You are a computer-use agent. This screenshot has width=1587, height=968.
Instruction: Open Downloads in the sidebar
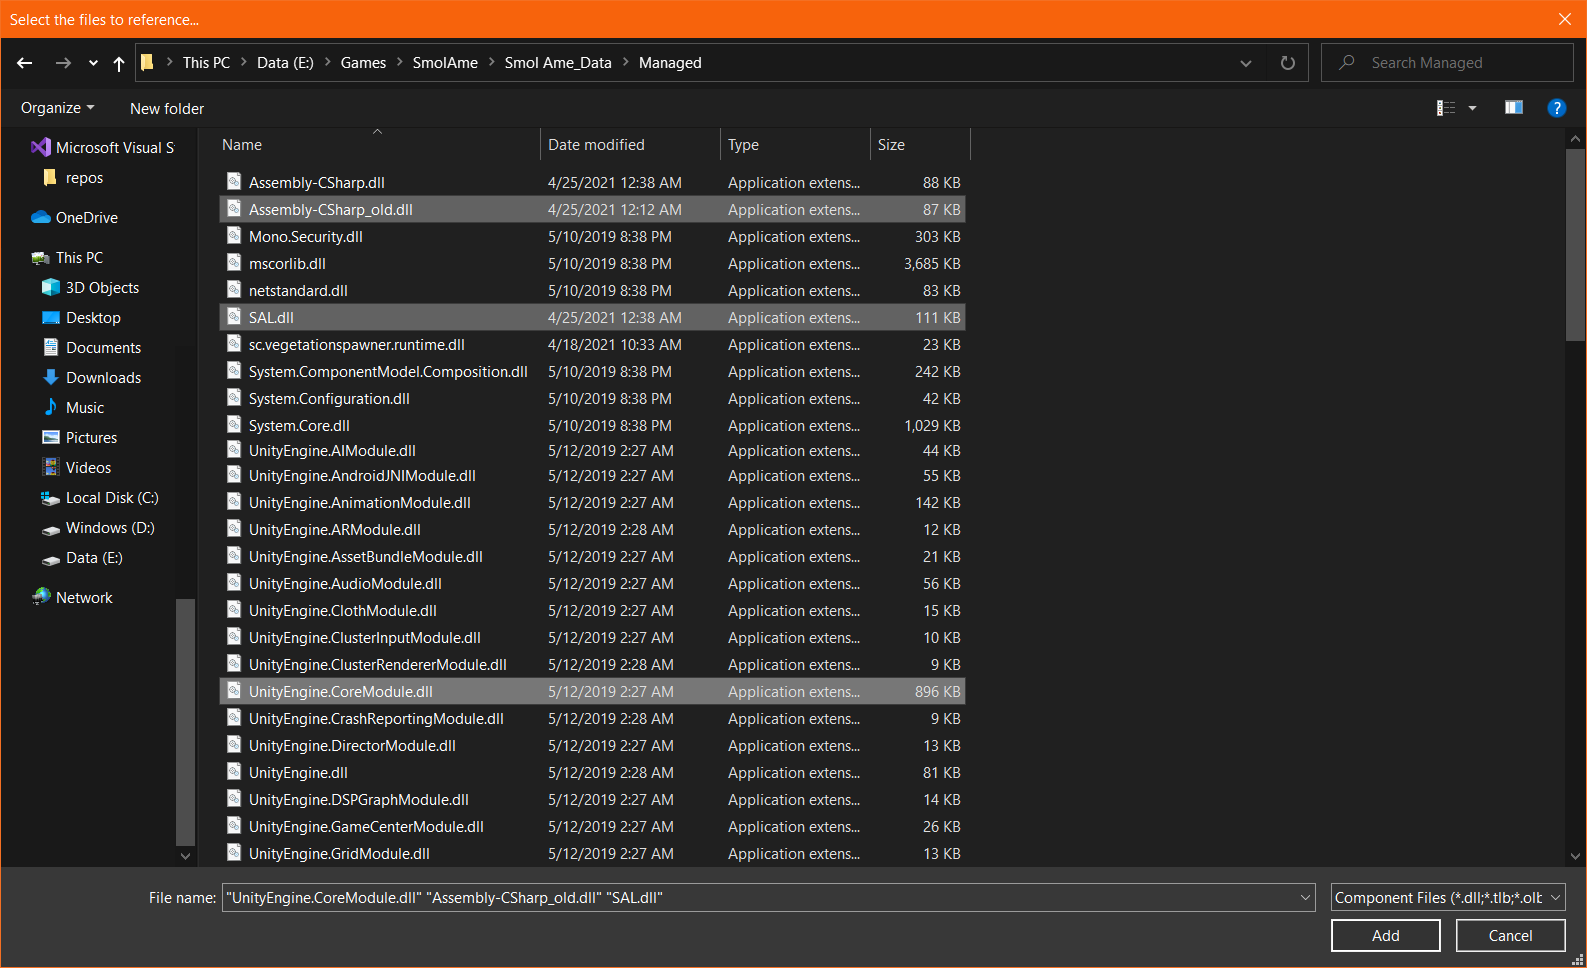92,377
